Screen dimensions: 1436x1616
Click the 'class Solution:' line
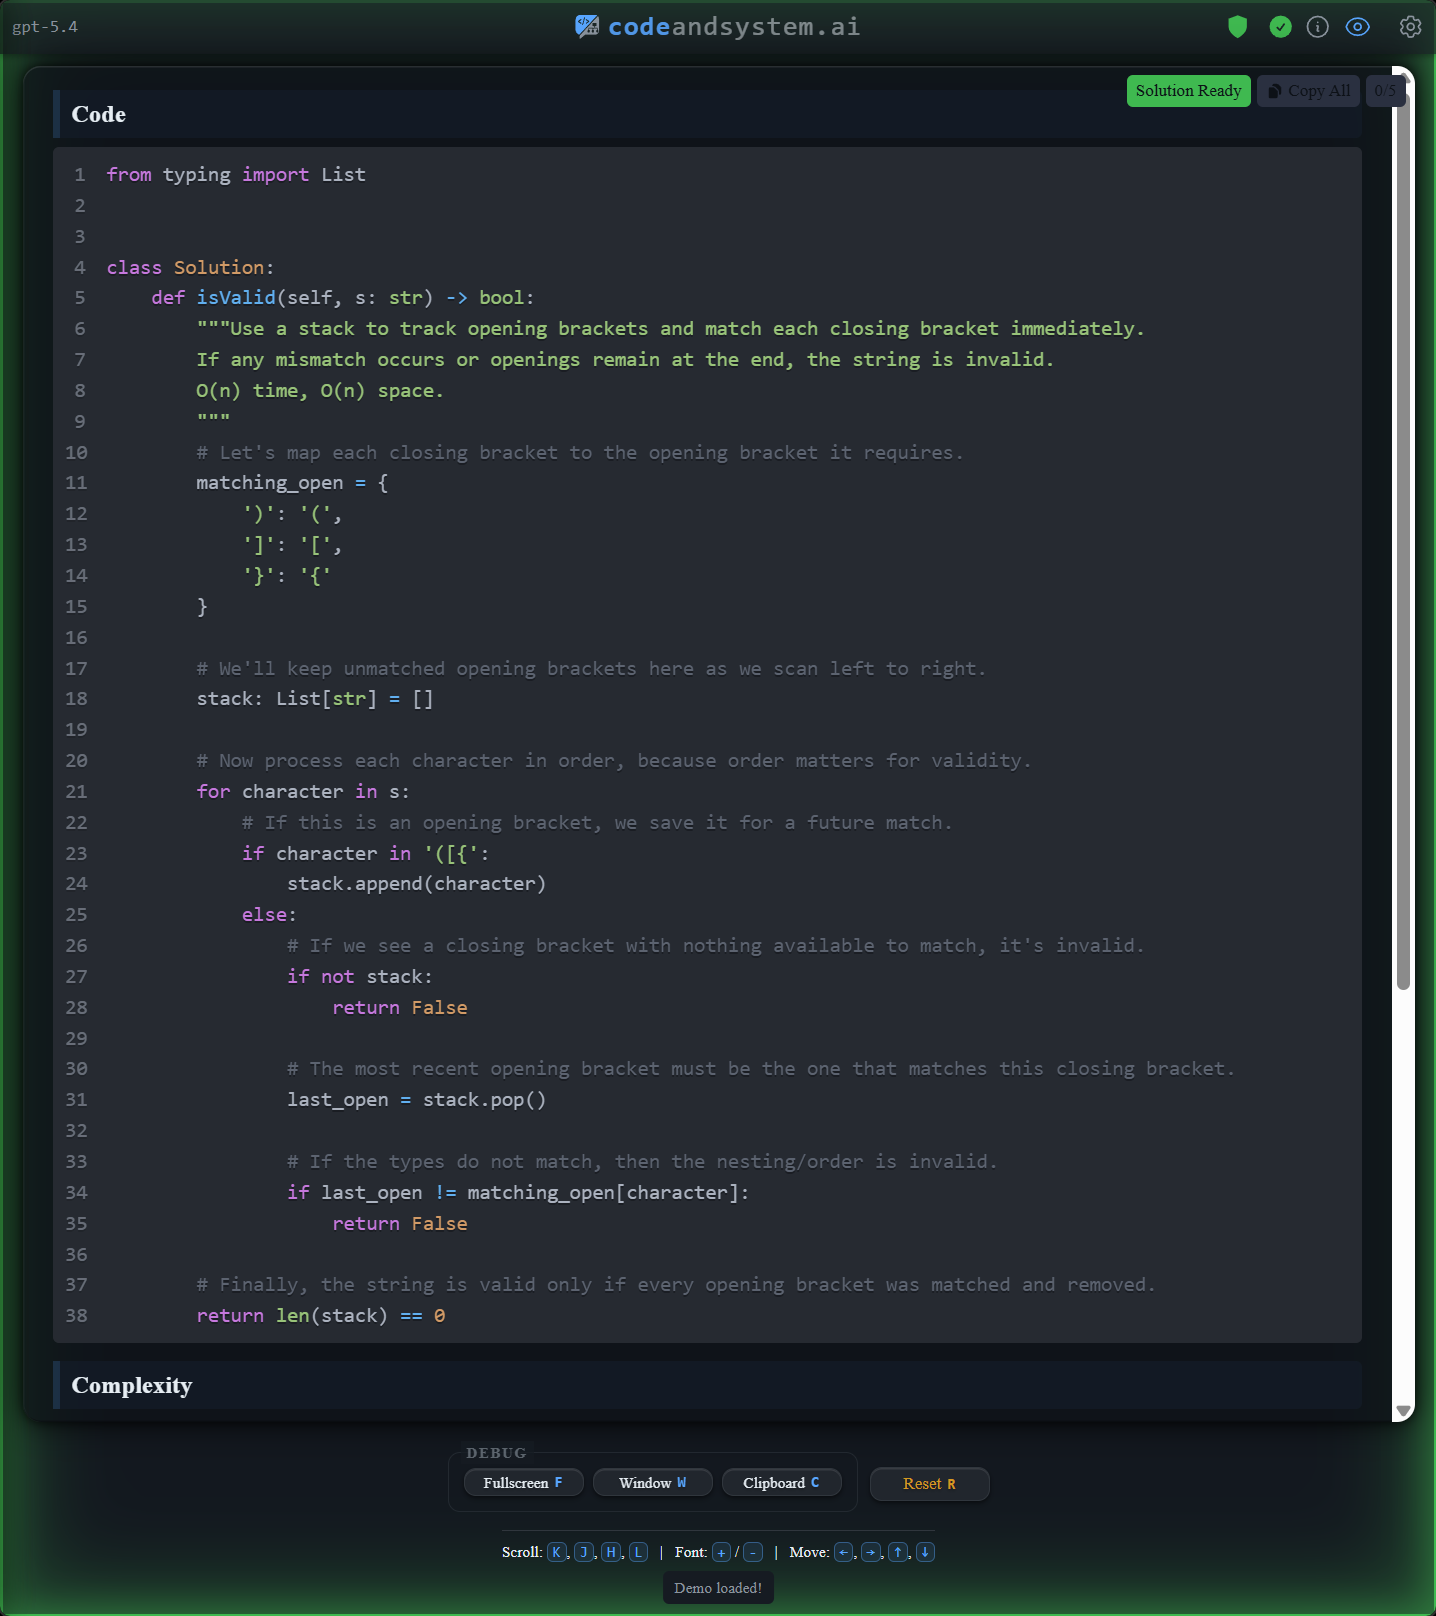[190, 267]
